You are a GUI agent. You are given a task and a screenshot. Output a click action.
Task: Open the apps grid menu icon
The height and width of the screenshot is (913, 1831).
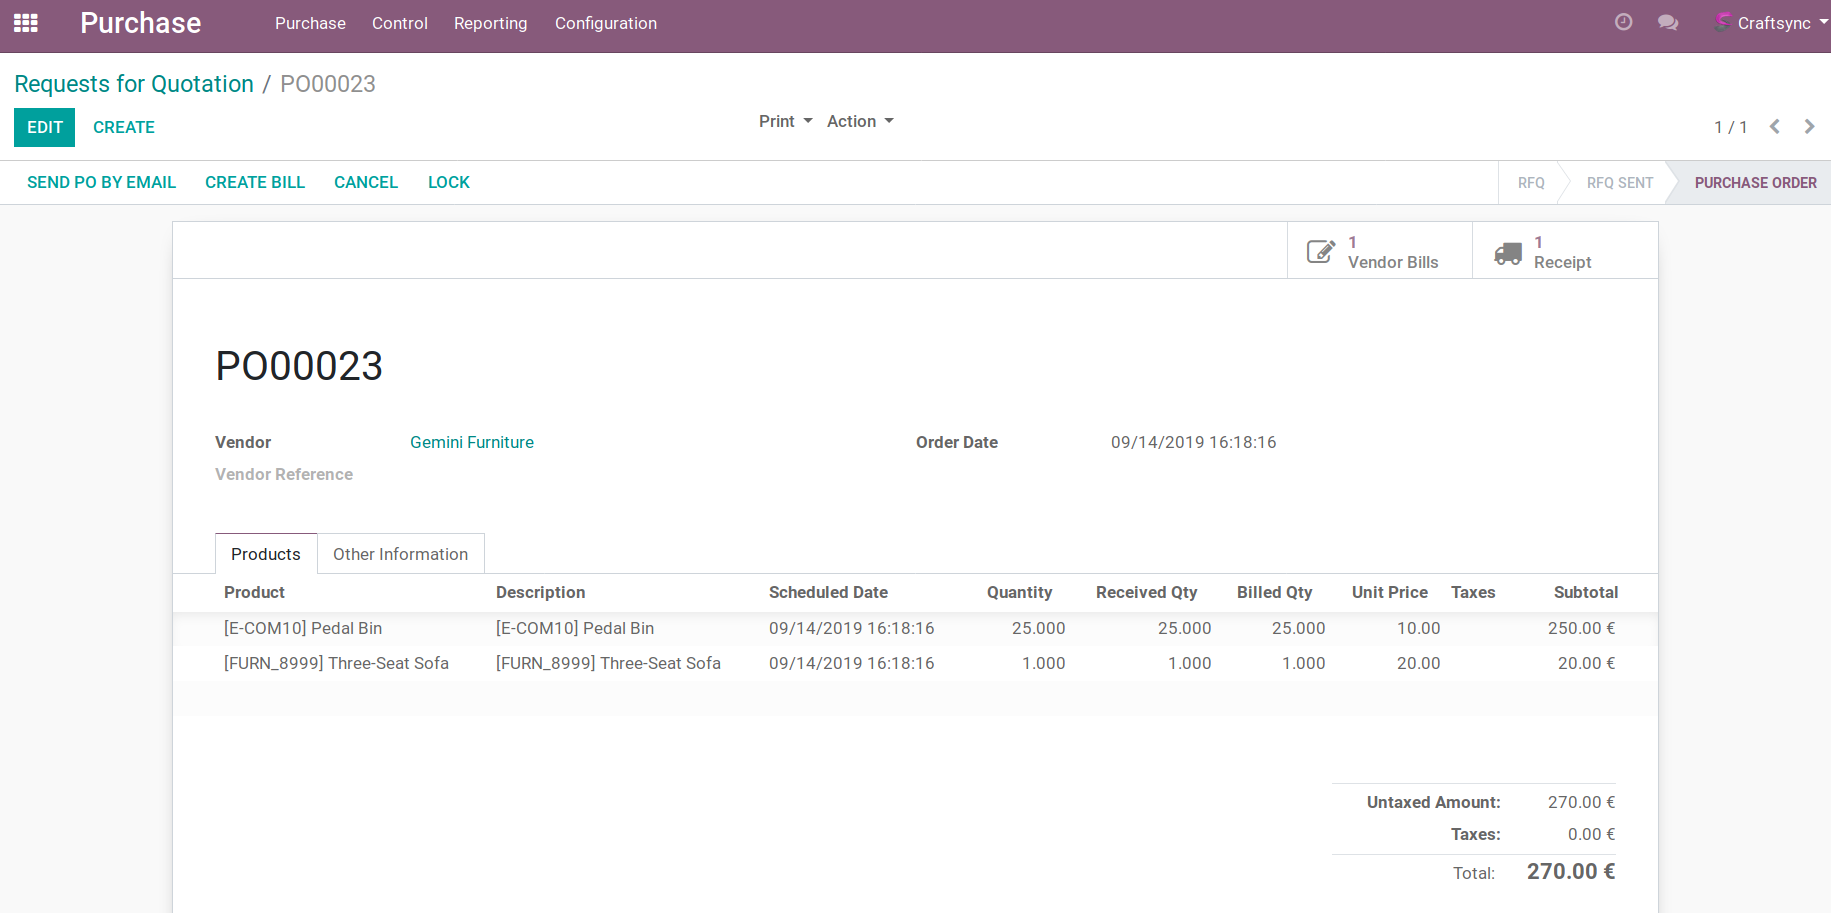point(26,23)
